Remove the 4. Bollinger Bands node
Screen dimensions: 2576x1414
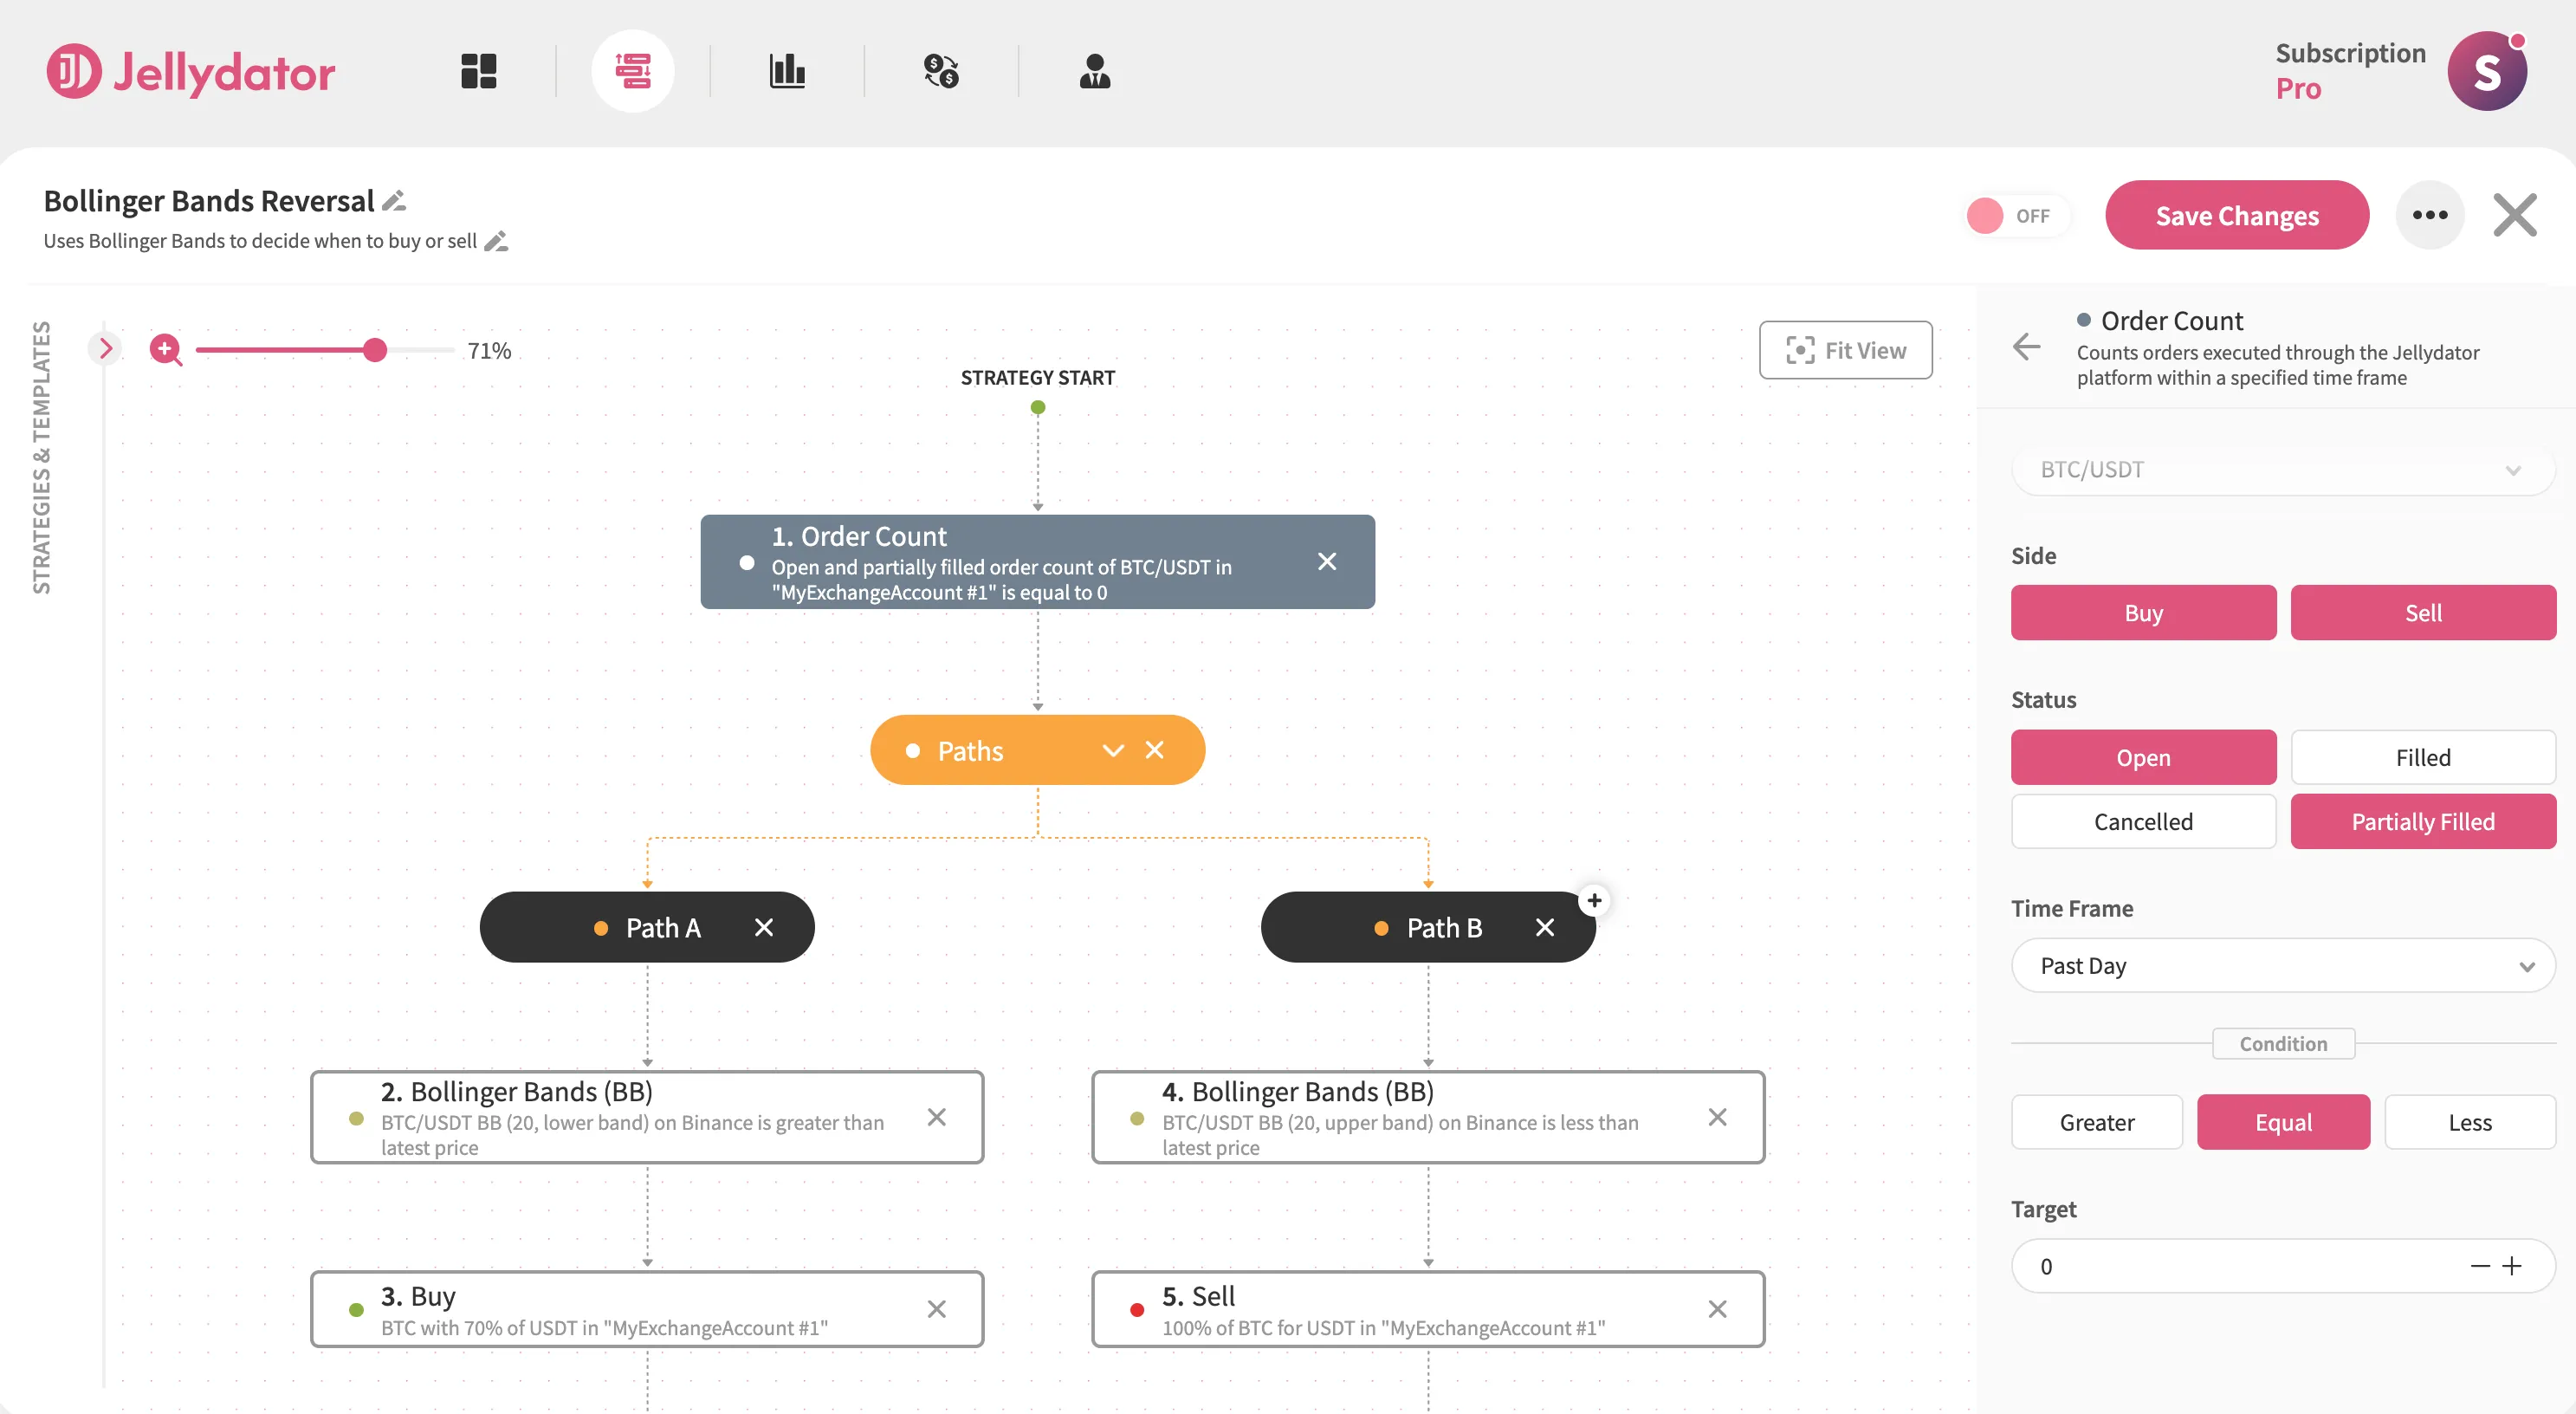point(1718,1117)
